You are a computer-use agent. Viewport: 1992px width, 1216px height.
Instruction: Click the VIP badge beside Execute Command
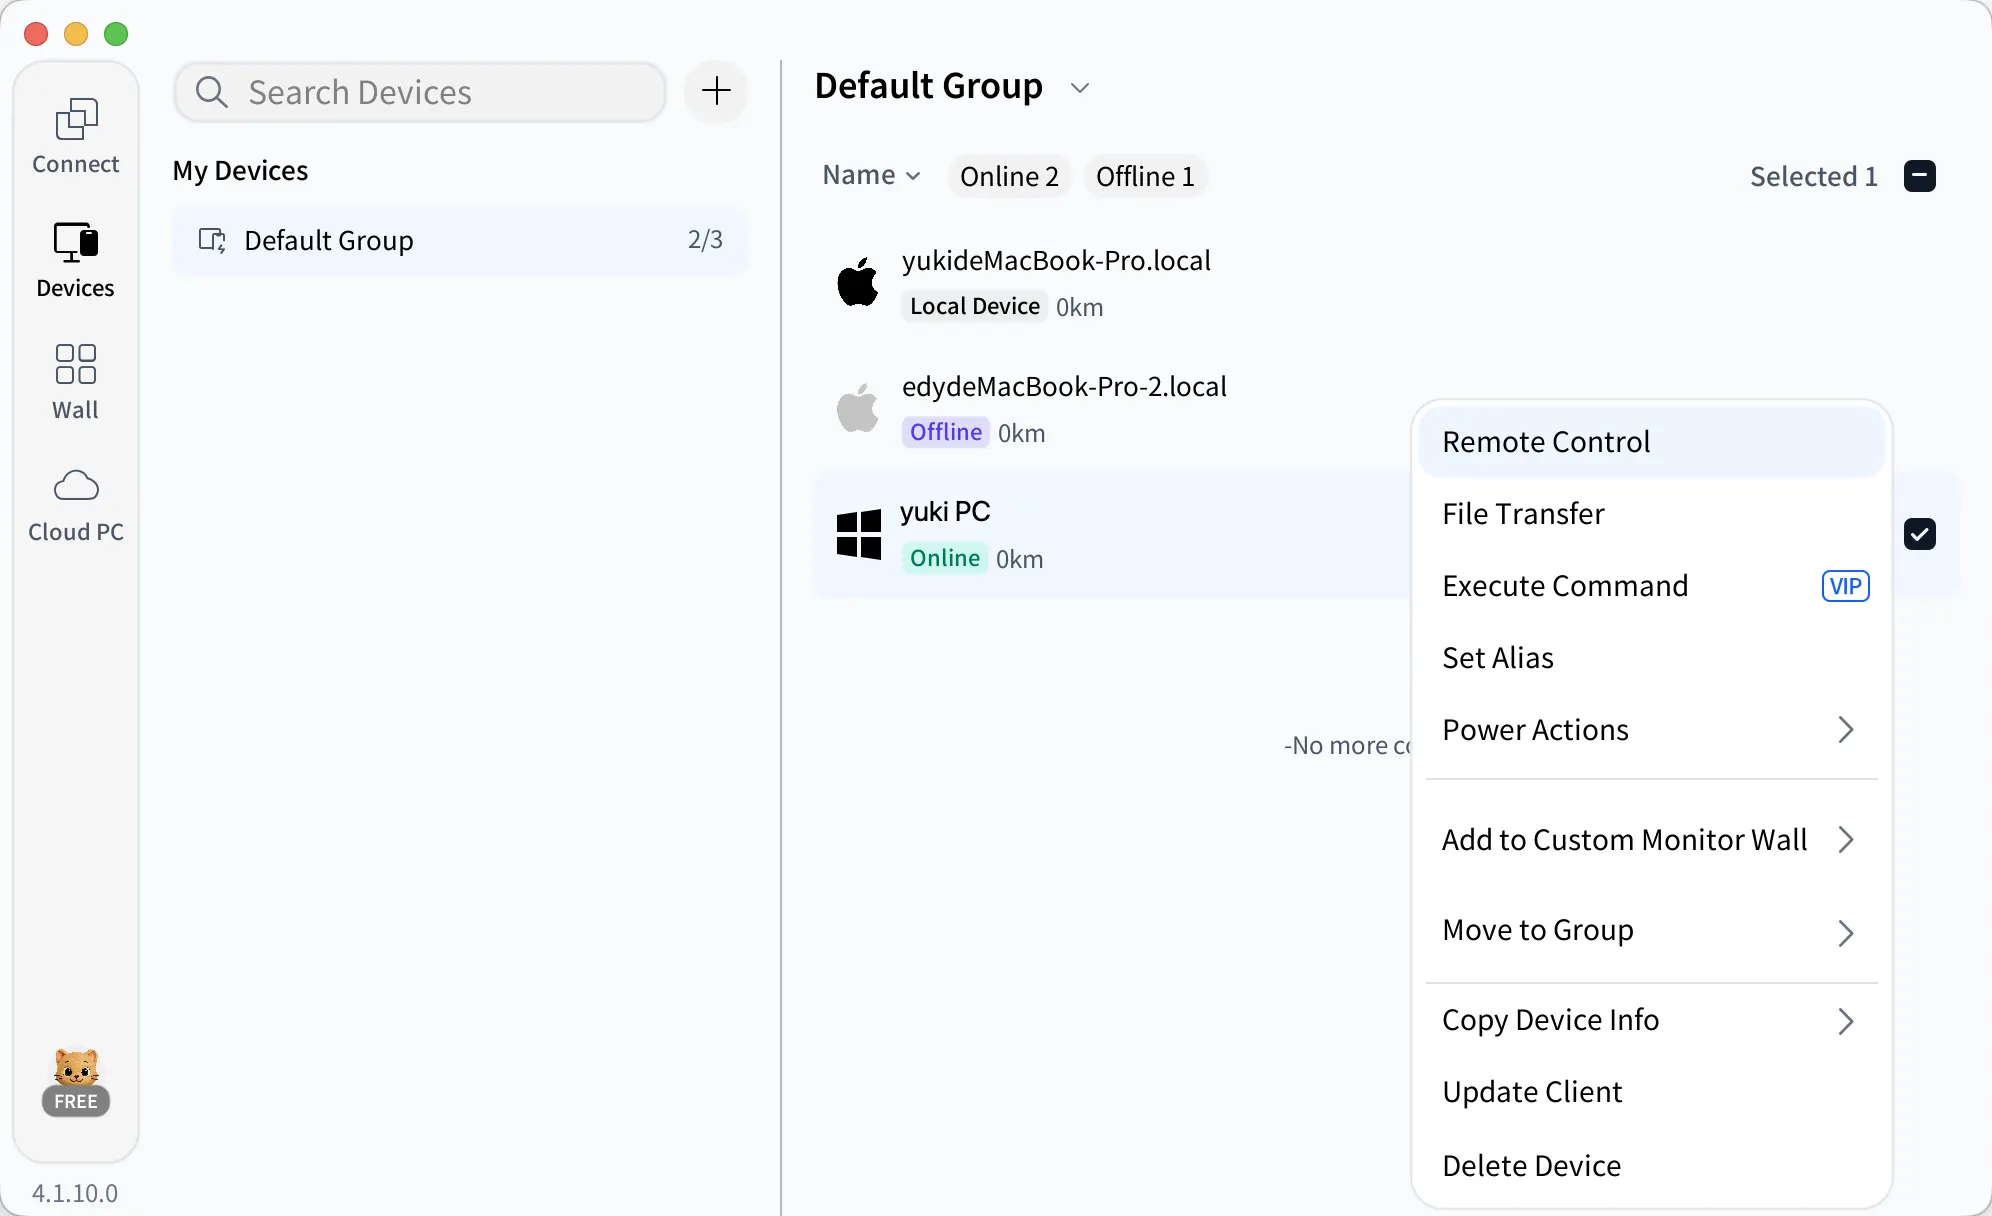pyautogui.click(x=1845, y=586)
